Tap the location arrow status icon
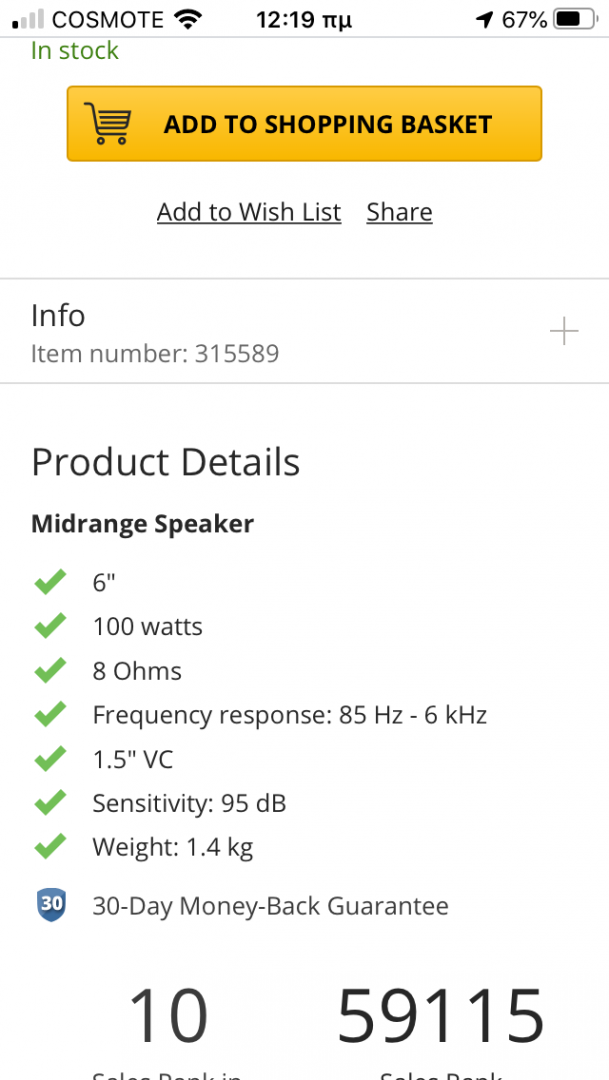The height and width of the screenshot is (1080, 609). click(484, 19)
